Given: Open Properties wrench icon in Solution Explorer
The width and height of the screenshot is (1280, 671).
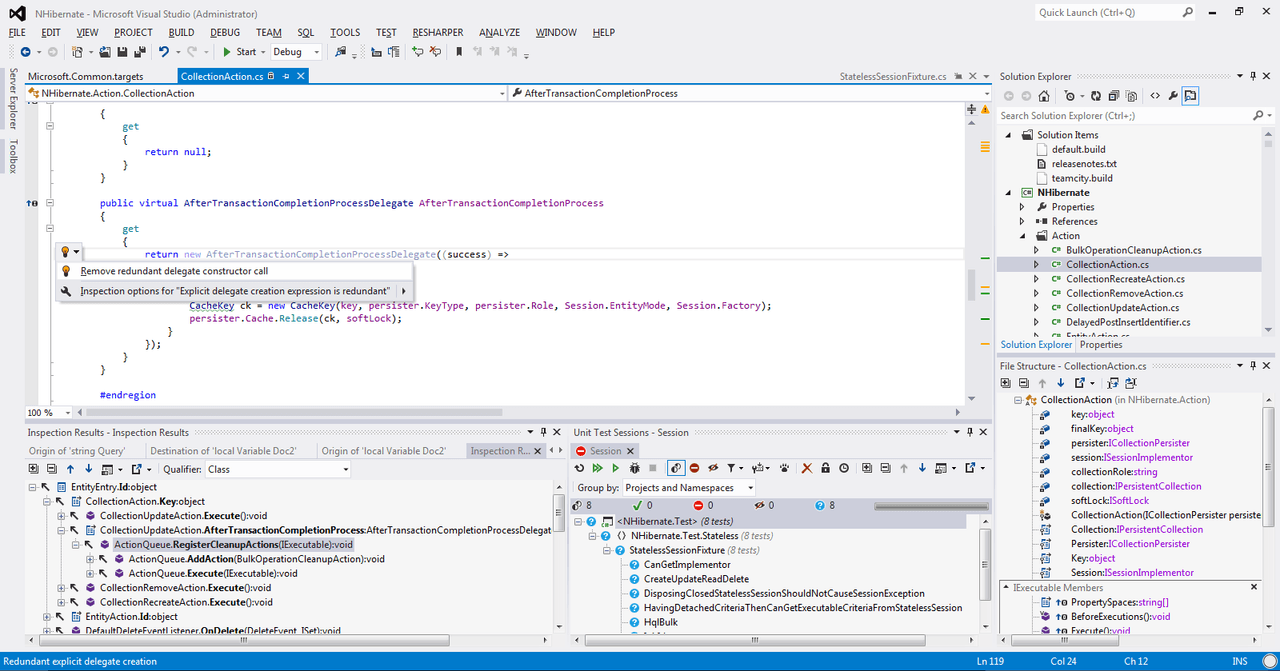Looking at the screenshot, I should coord(1173,96).
